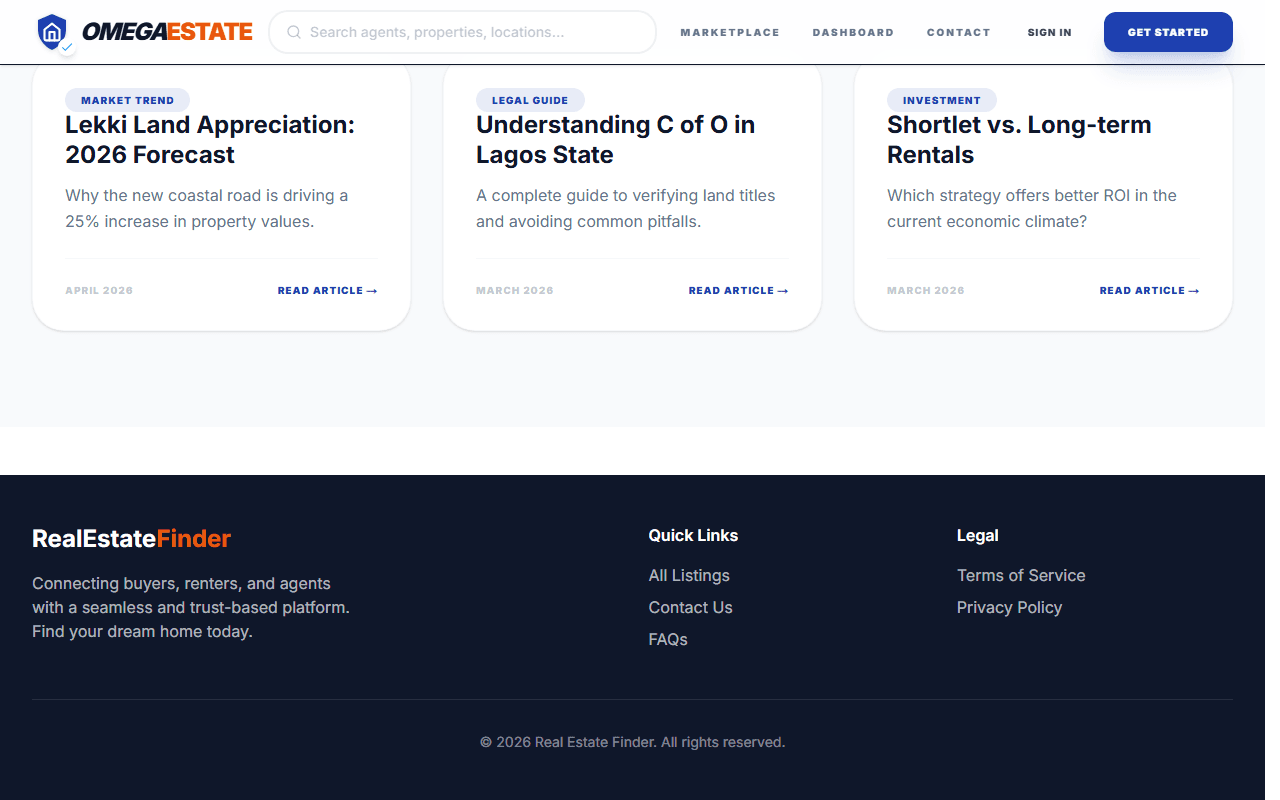The height and width of the screenshot is (800, 1280).
Task: Open the Contact nav item
Action: coord(958,33)
